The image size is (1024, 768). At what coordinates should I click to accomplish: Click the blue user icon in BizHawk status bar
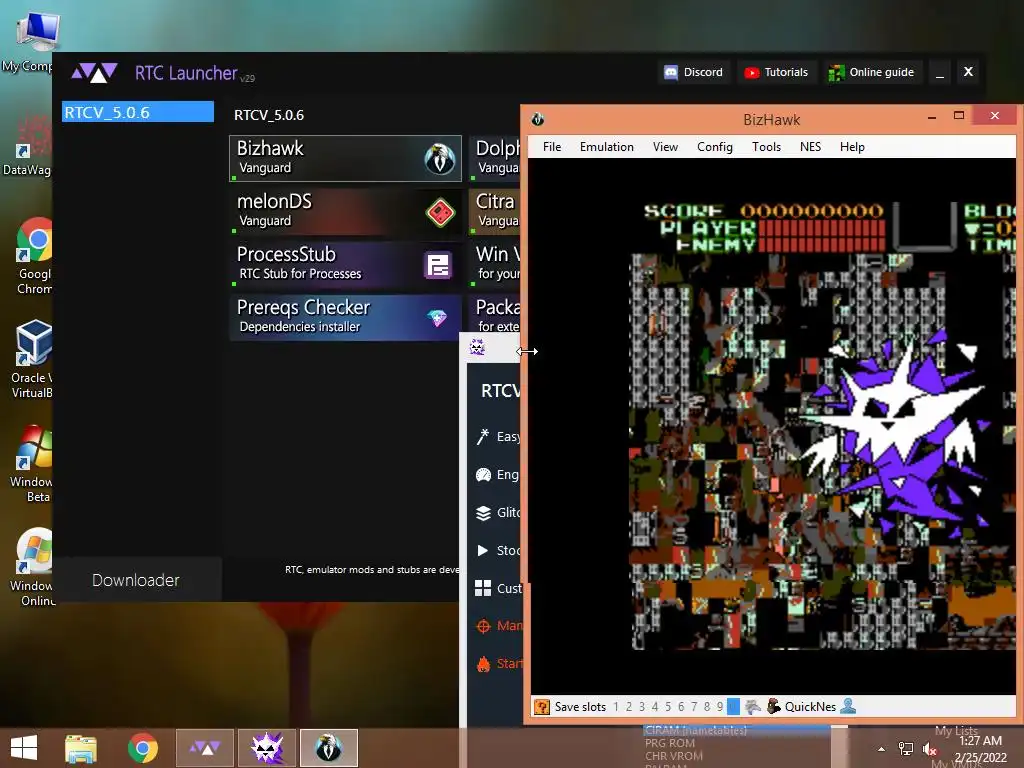coord(848,707)
